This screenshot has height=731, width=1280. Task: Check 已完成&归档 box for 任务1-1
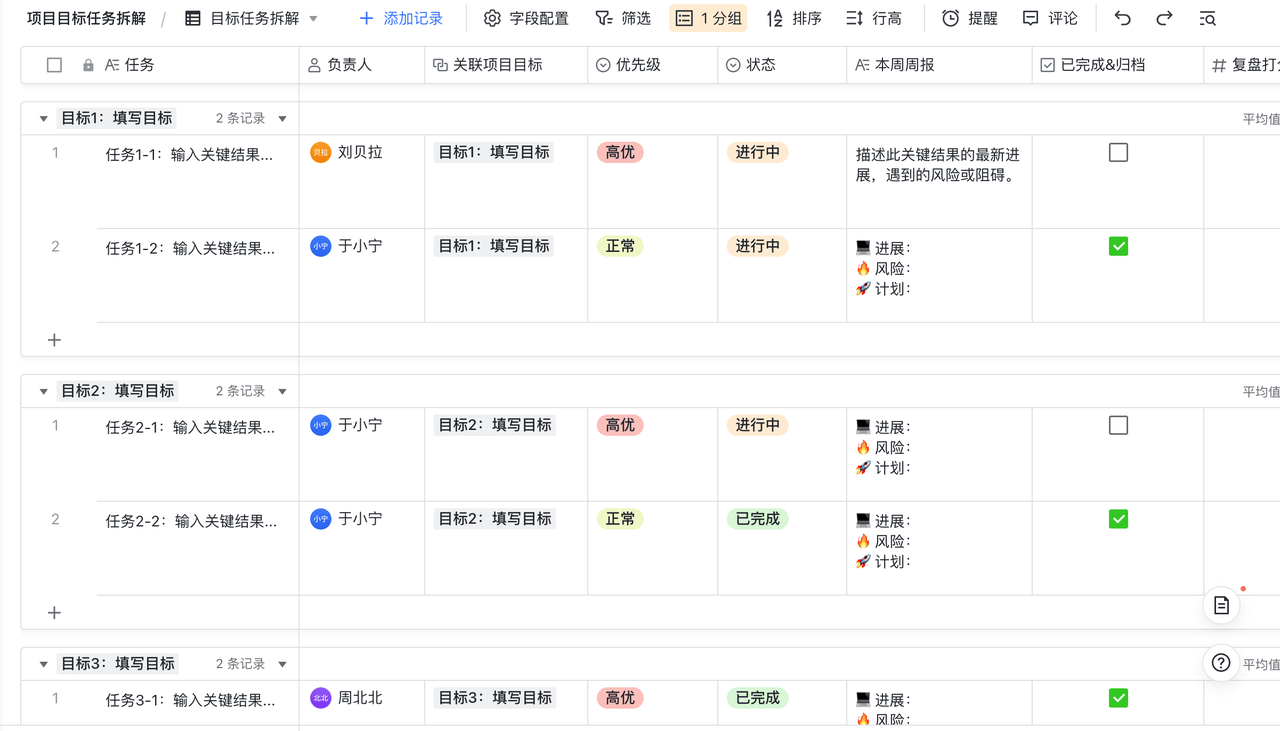coord(1118,153)
